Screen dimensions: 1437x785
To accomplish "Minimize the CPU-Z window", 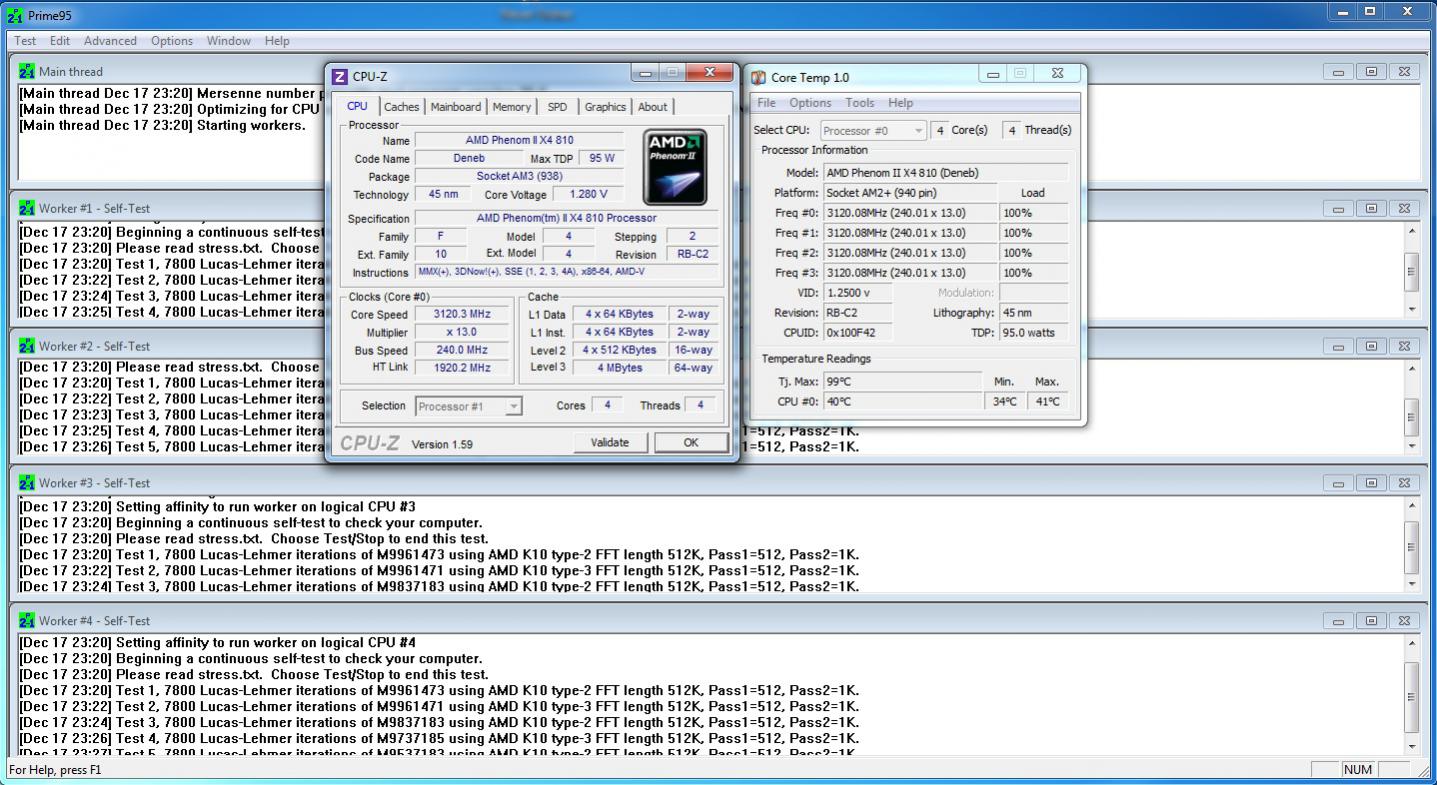I will pos(645,73).
